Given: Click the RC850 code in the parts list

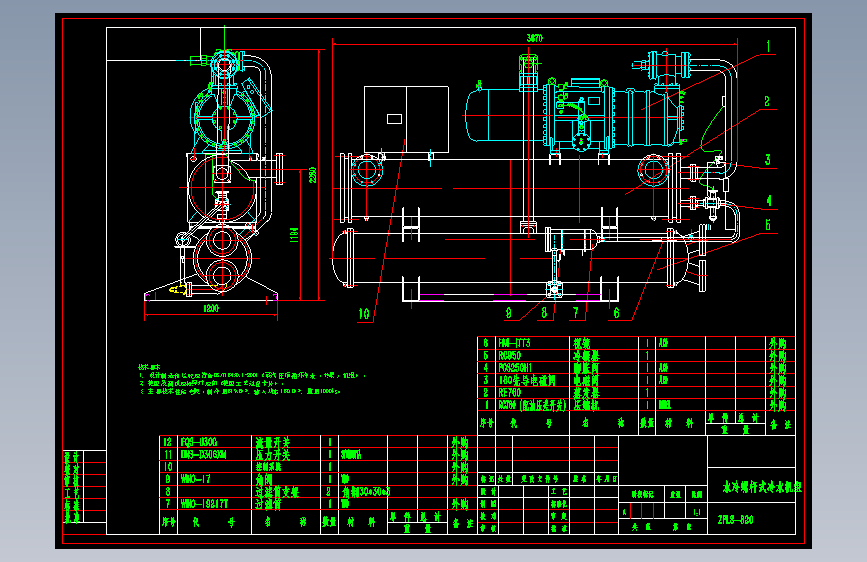Looking at the screenshot, I should tap(509, 355).
